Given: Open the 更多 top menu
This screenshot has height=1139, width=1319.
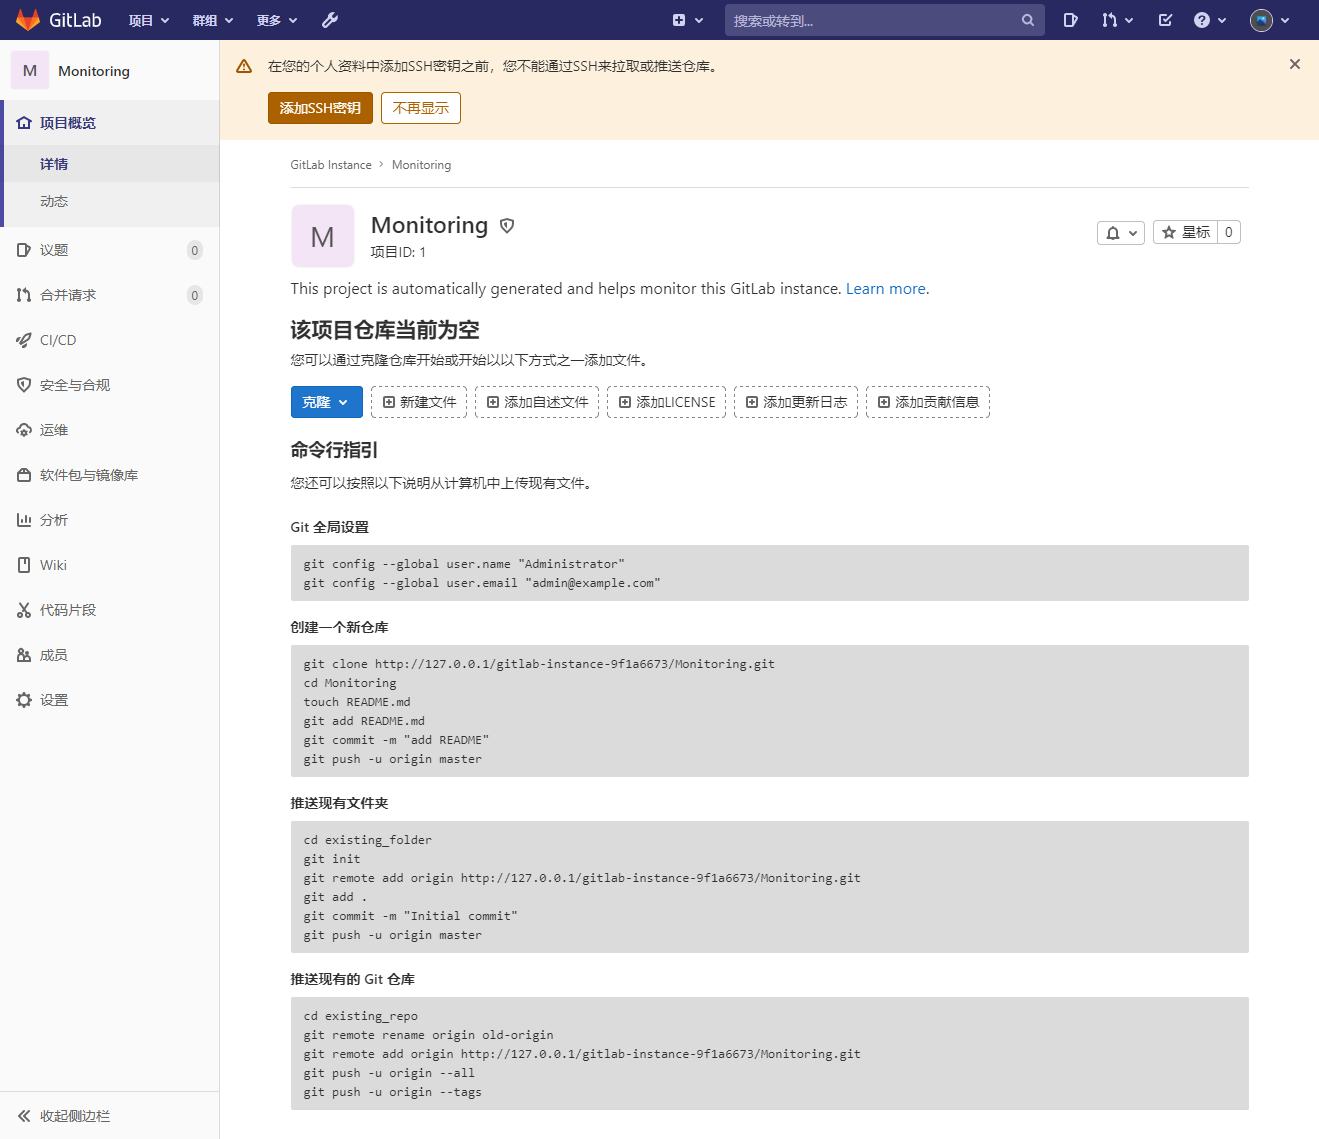Looking at the screenshot, I should point(277,20).
